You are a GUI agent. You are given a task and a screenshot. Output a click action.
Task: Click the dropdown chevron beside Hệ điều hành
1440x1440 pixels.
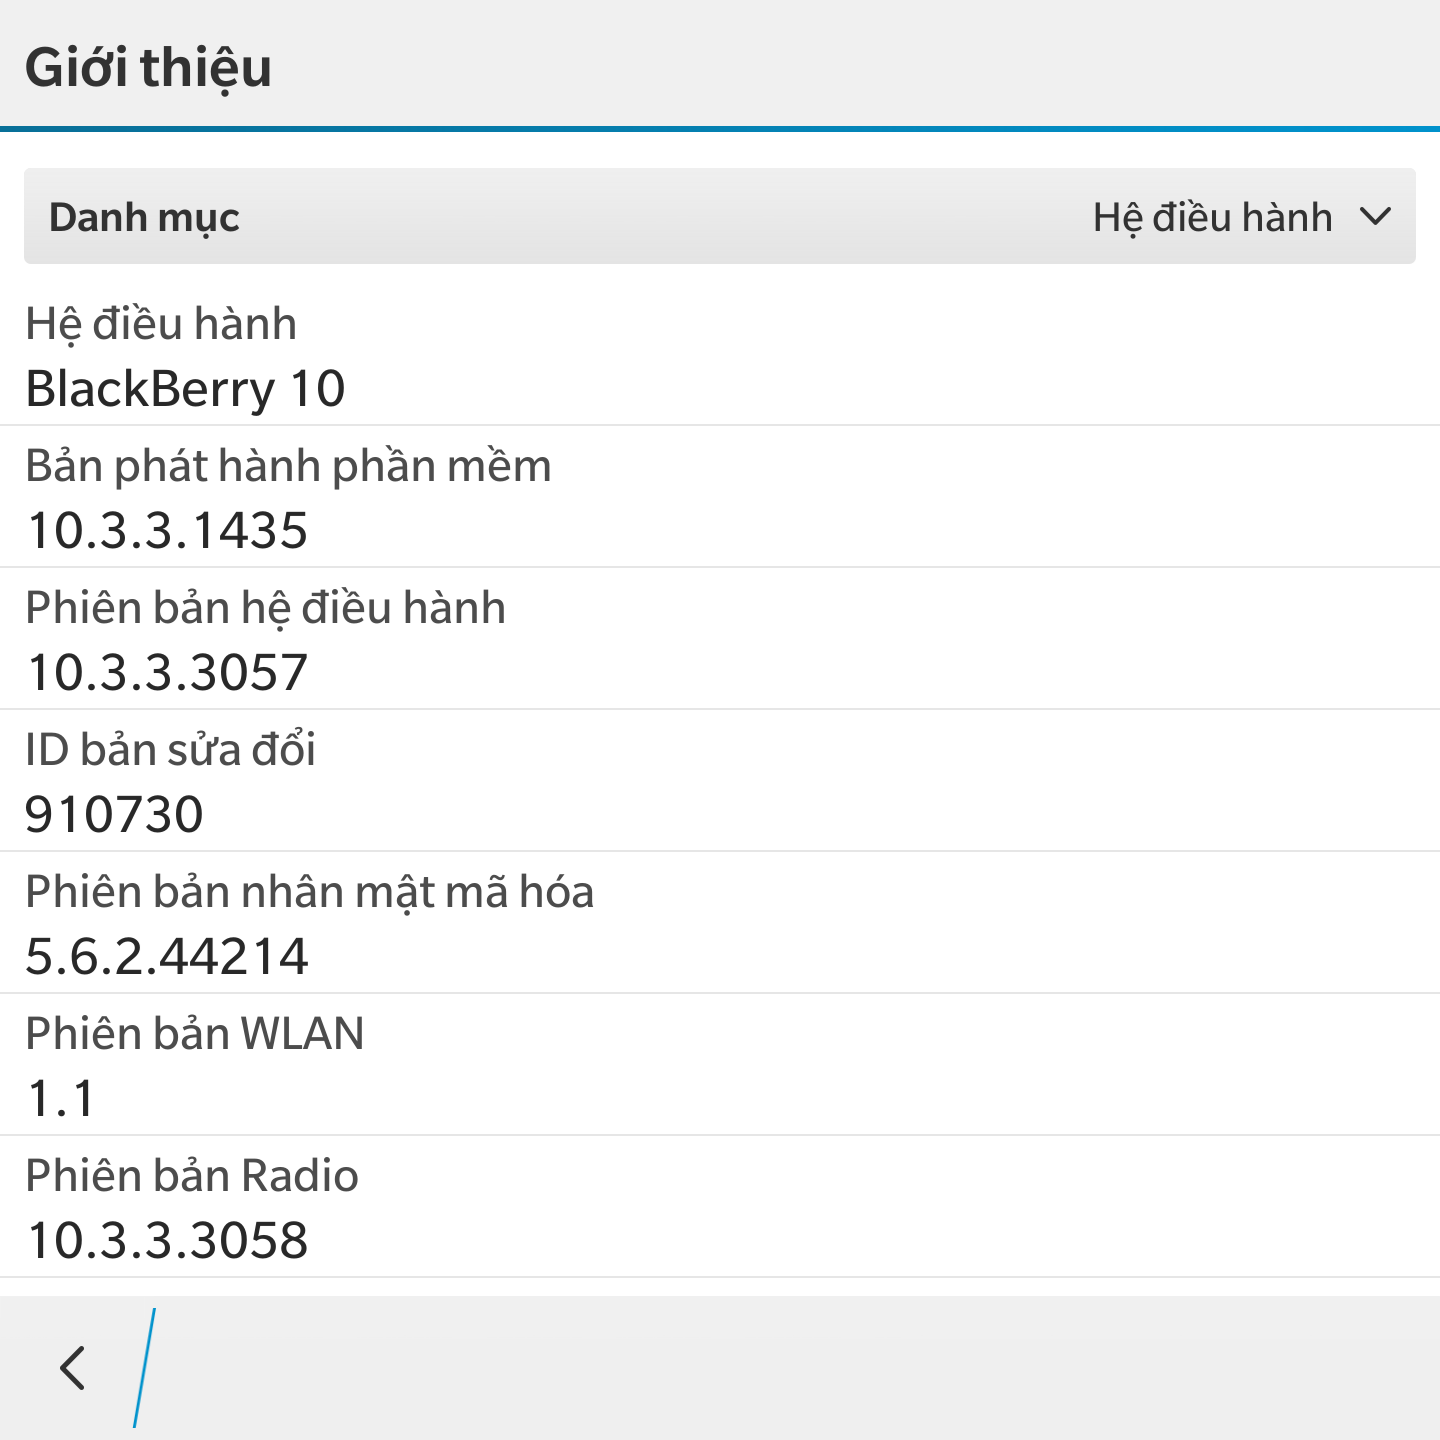[x=1376, y=216]
